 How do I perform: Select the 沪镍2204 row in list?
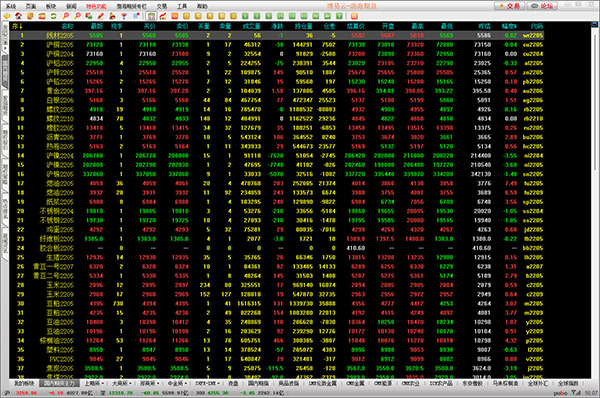276,156
